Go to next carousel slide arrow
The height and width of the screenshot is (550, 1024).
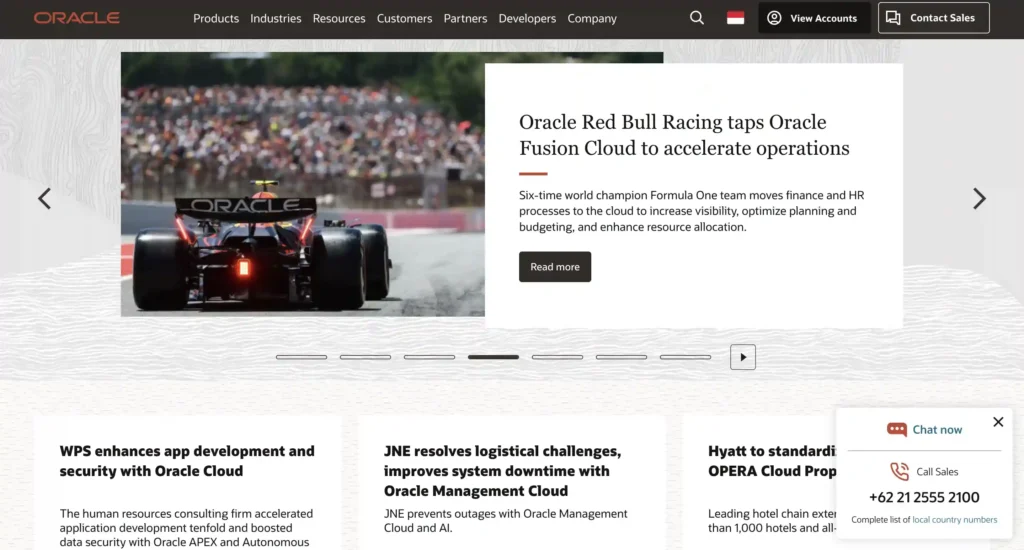[979, 199]
